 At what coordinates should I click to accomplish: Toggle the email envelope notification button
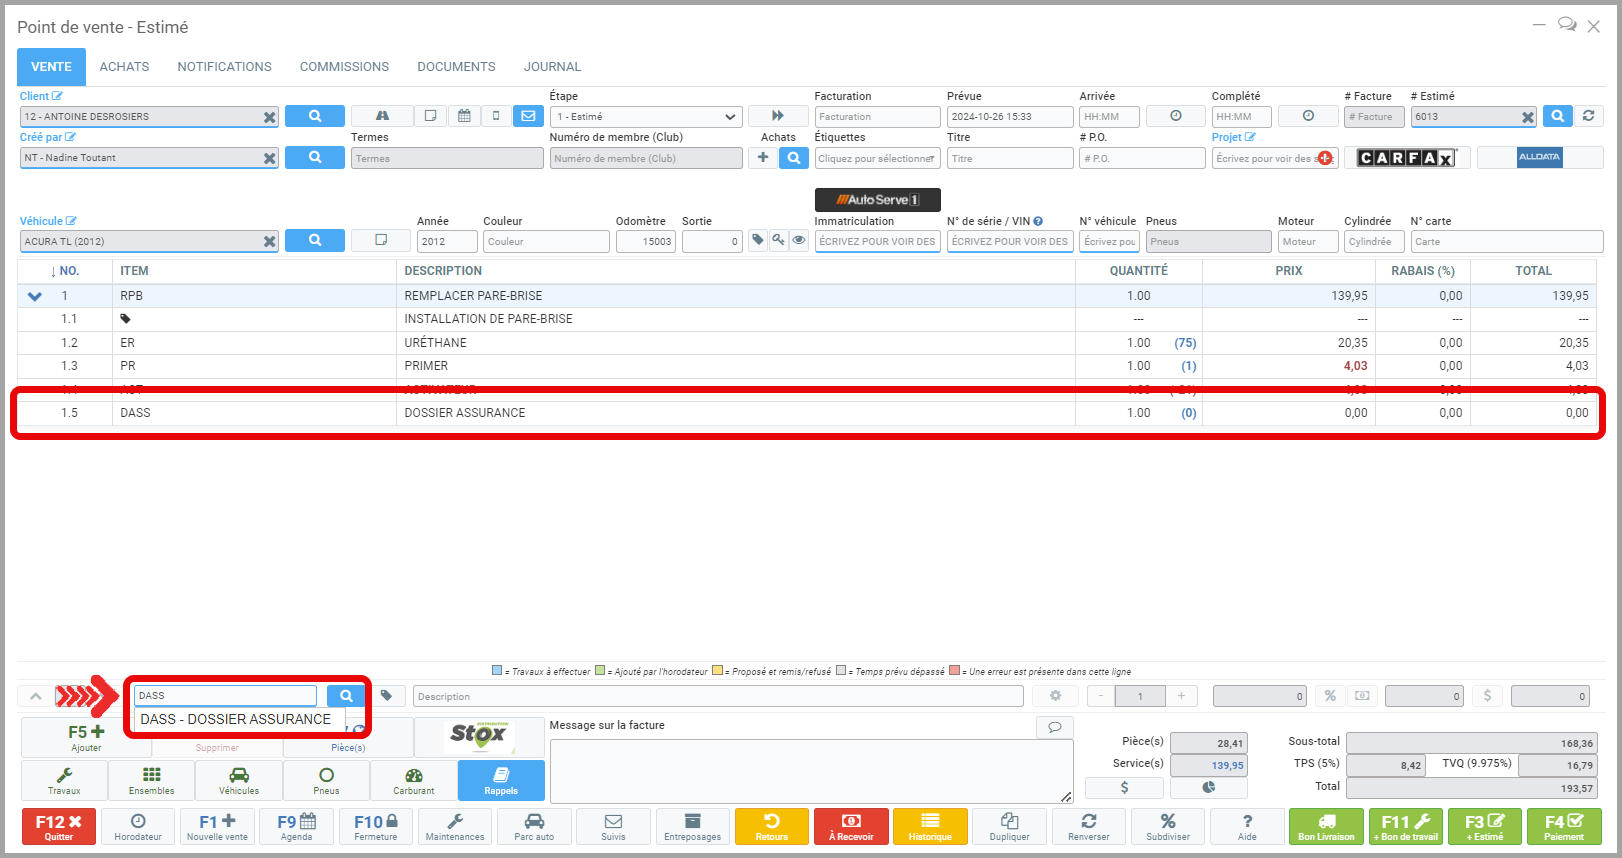(x=528, y=116)
